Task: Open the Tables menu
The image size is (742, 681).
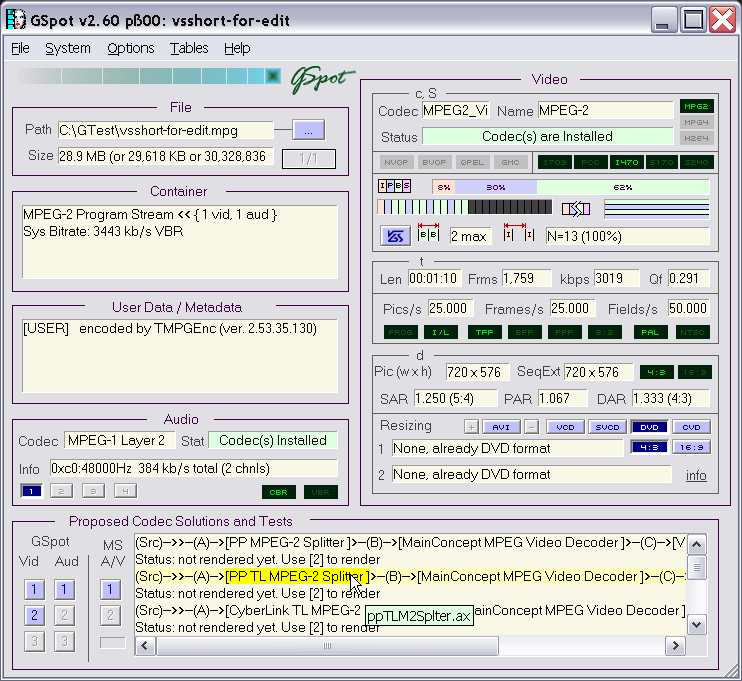Action: 189,48
